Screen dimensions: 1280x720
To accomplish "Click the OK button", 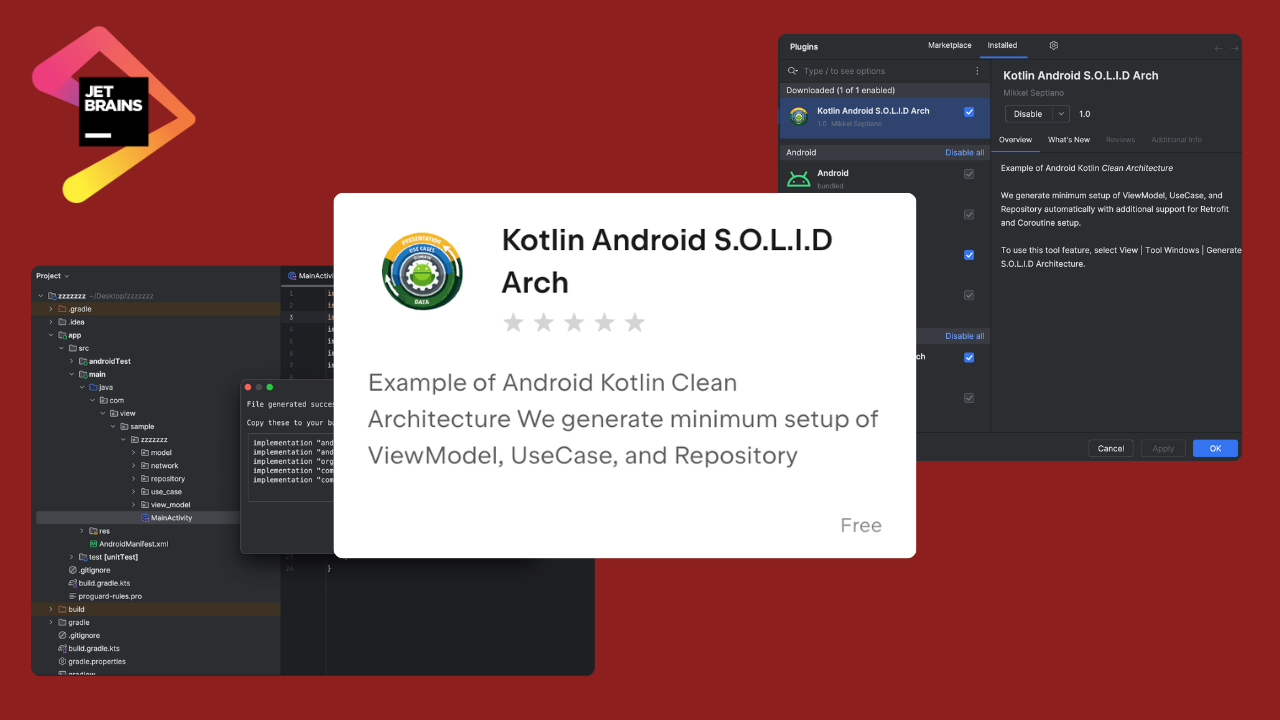I will [1215, 449].
